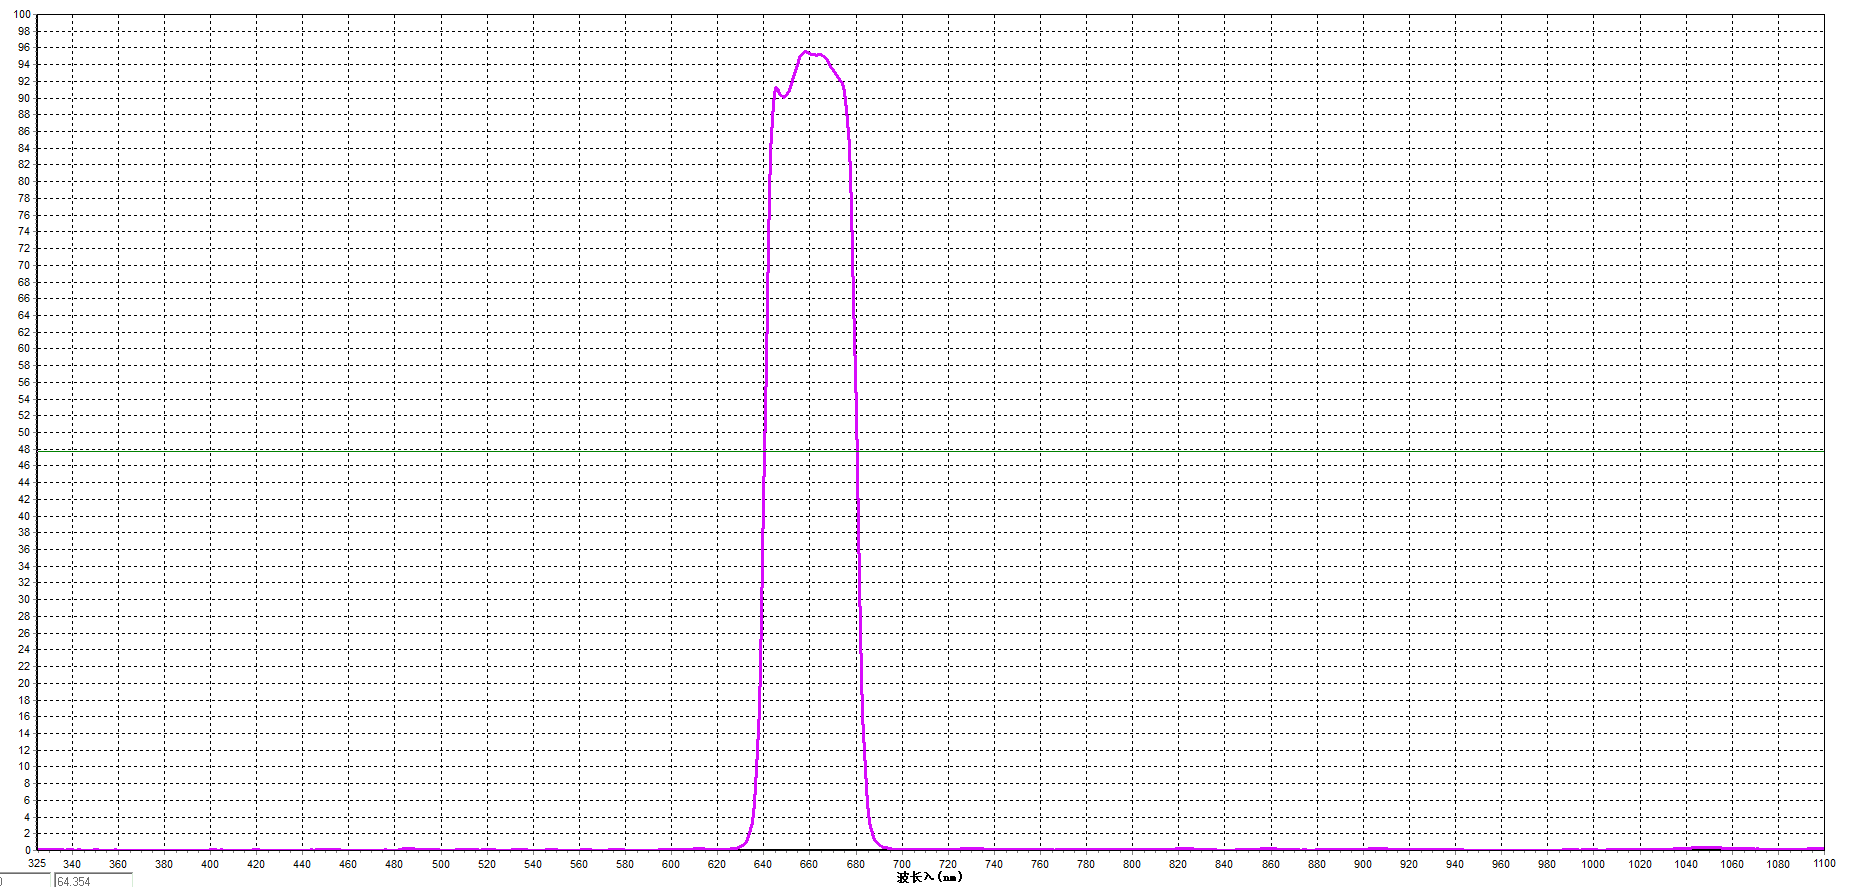Click the 900 label on wavelength axis
The height and width of the screenshot is (887, 1861).
click(1363, 864)
